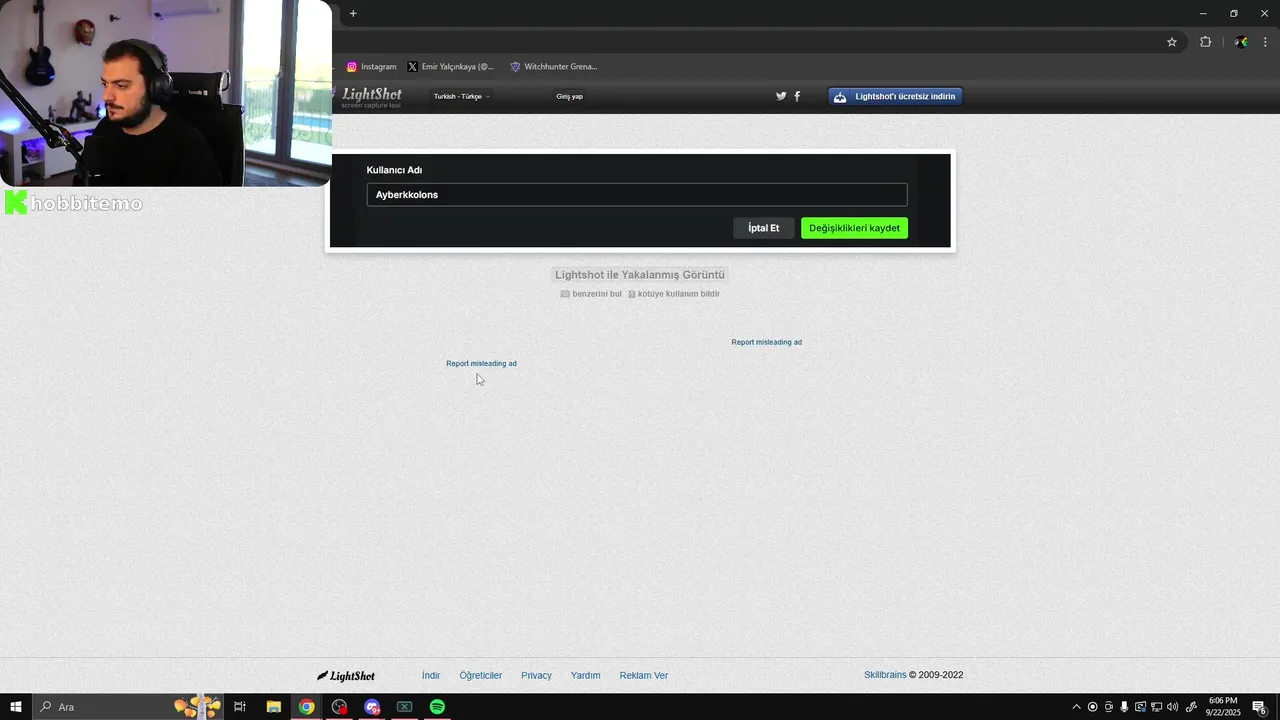Show hidden system tray icons

(1076, 707)
